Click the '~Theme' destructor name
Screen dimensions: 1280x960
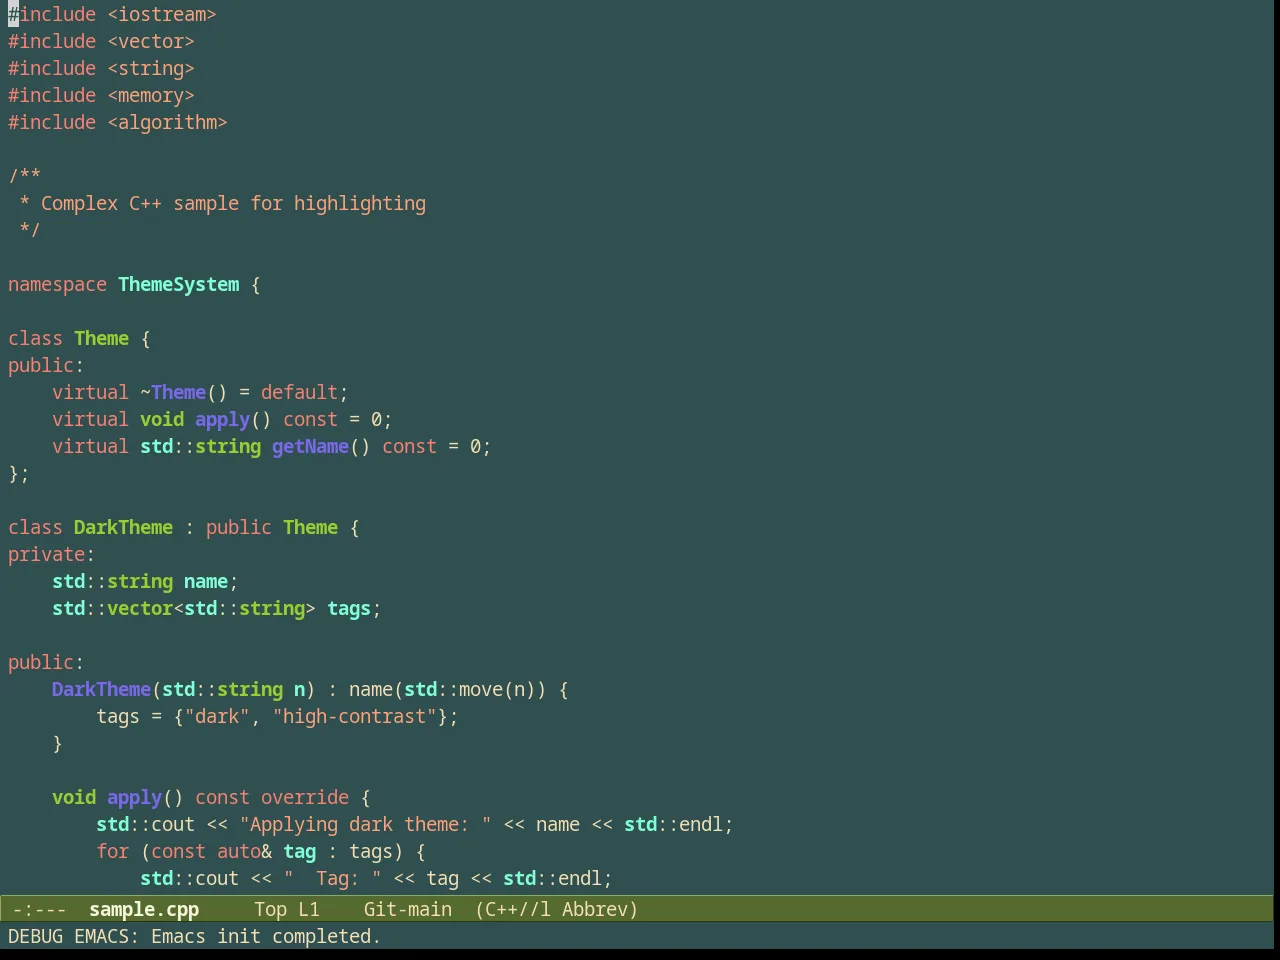[173, 392]
